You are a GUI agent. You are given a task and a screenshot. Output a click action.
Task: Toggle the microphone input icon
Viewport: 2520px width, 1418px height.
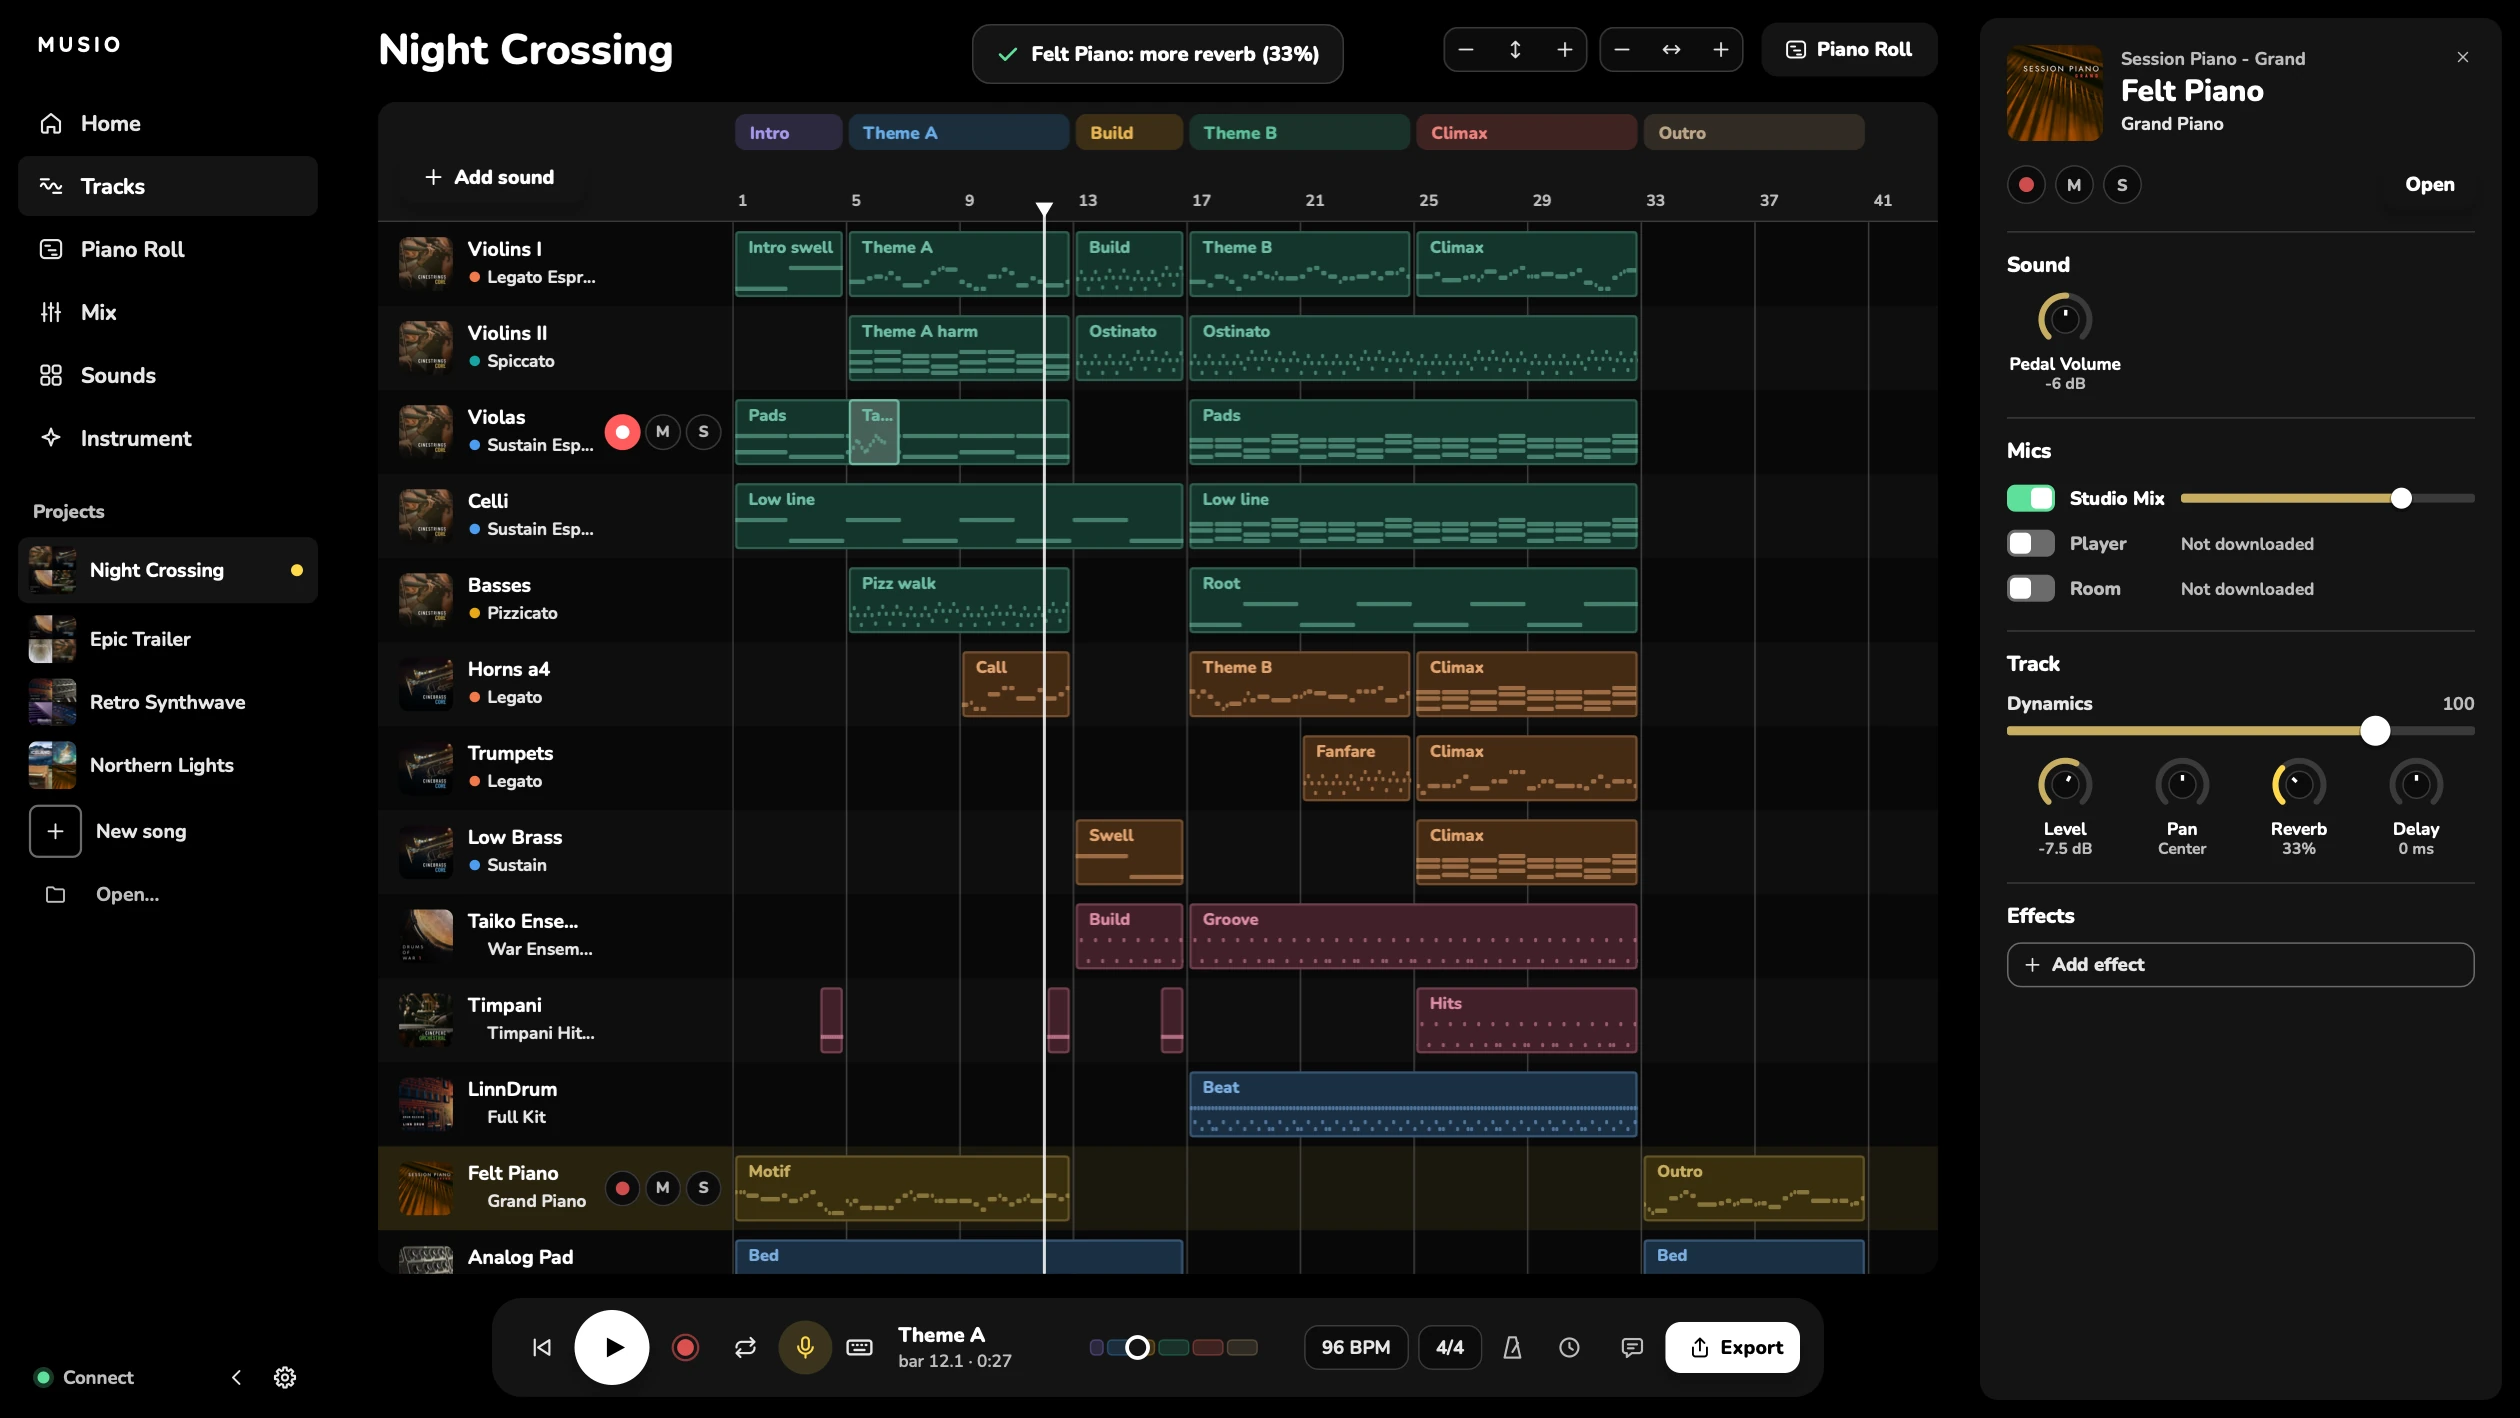click(x=804, y=1347)
